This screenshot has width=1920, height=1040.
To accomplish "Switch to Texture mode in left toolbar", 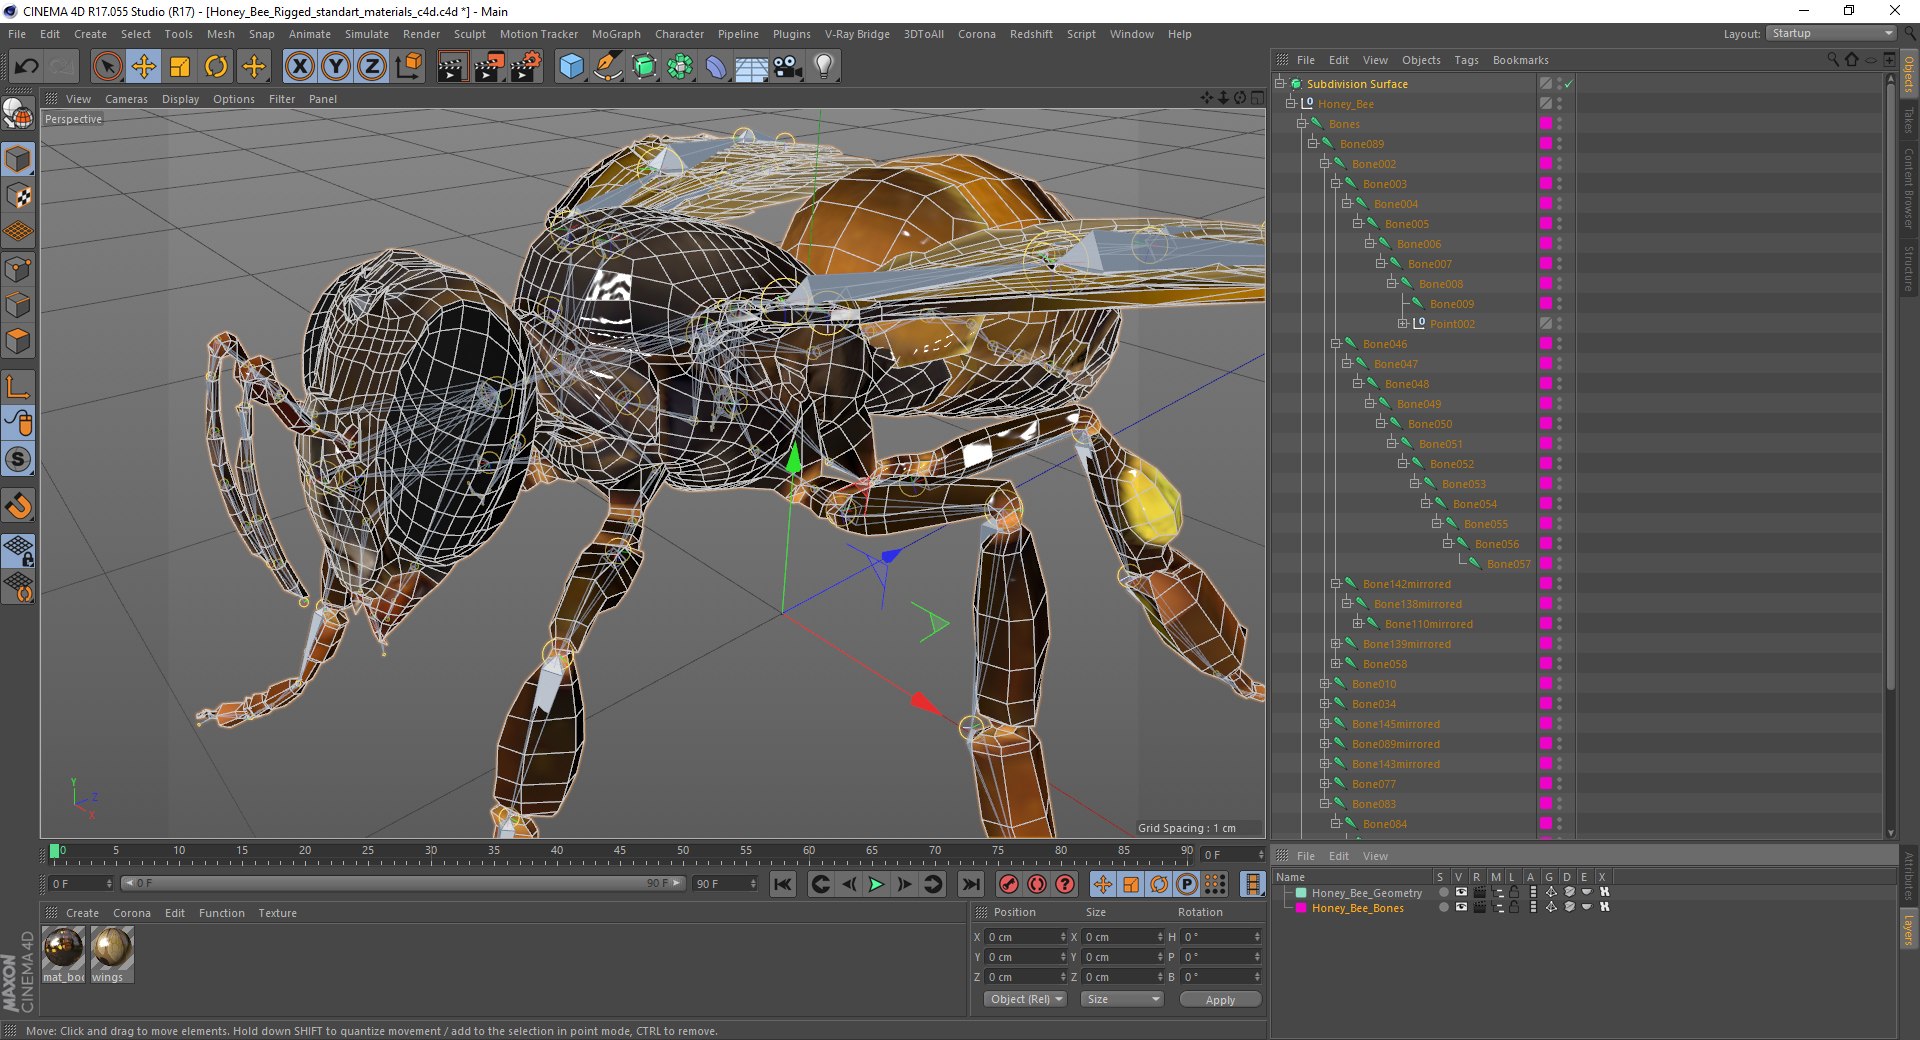I will coord(18,196).
